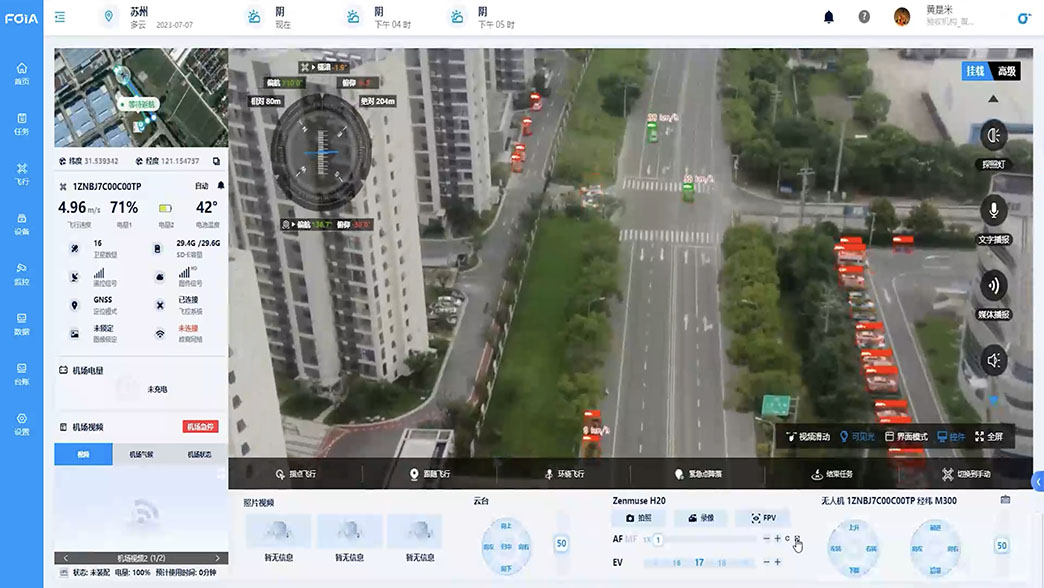Open 飞行 (flight) in the left sidebar
The image size is (1044, 588).
21,174
